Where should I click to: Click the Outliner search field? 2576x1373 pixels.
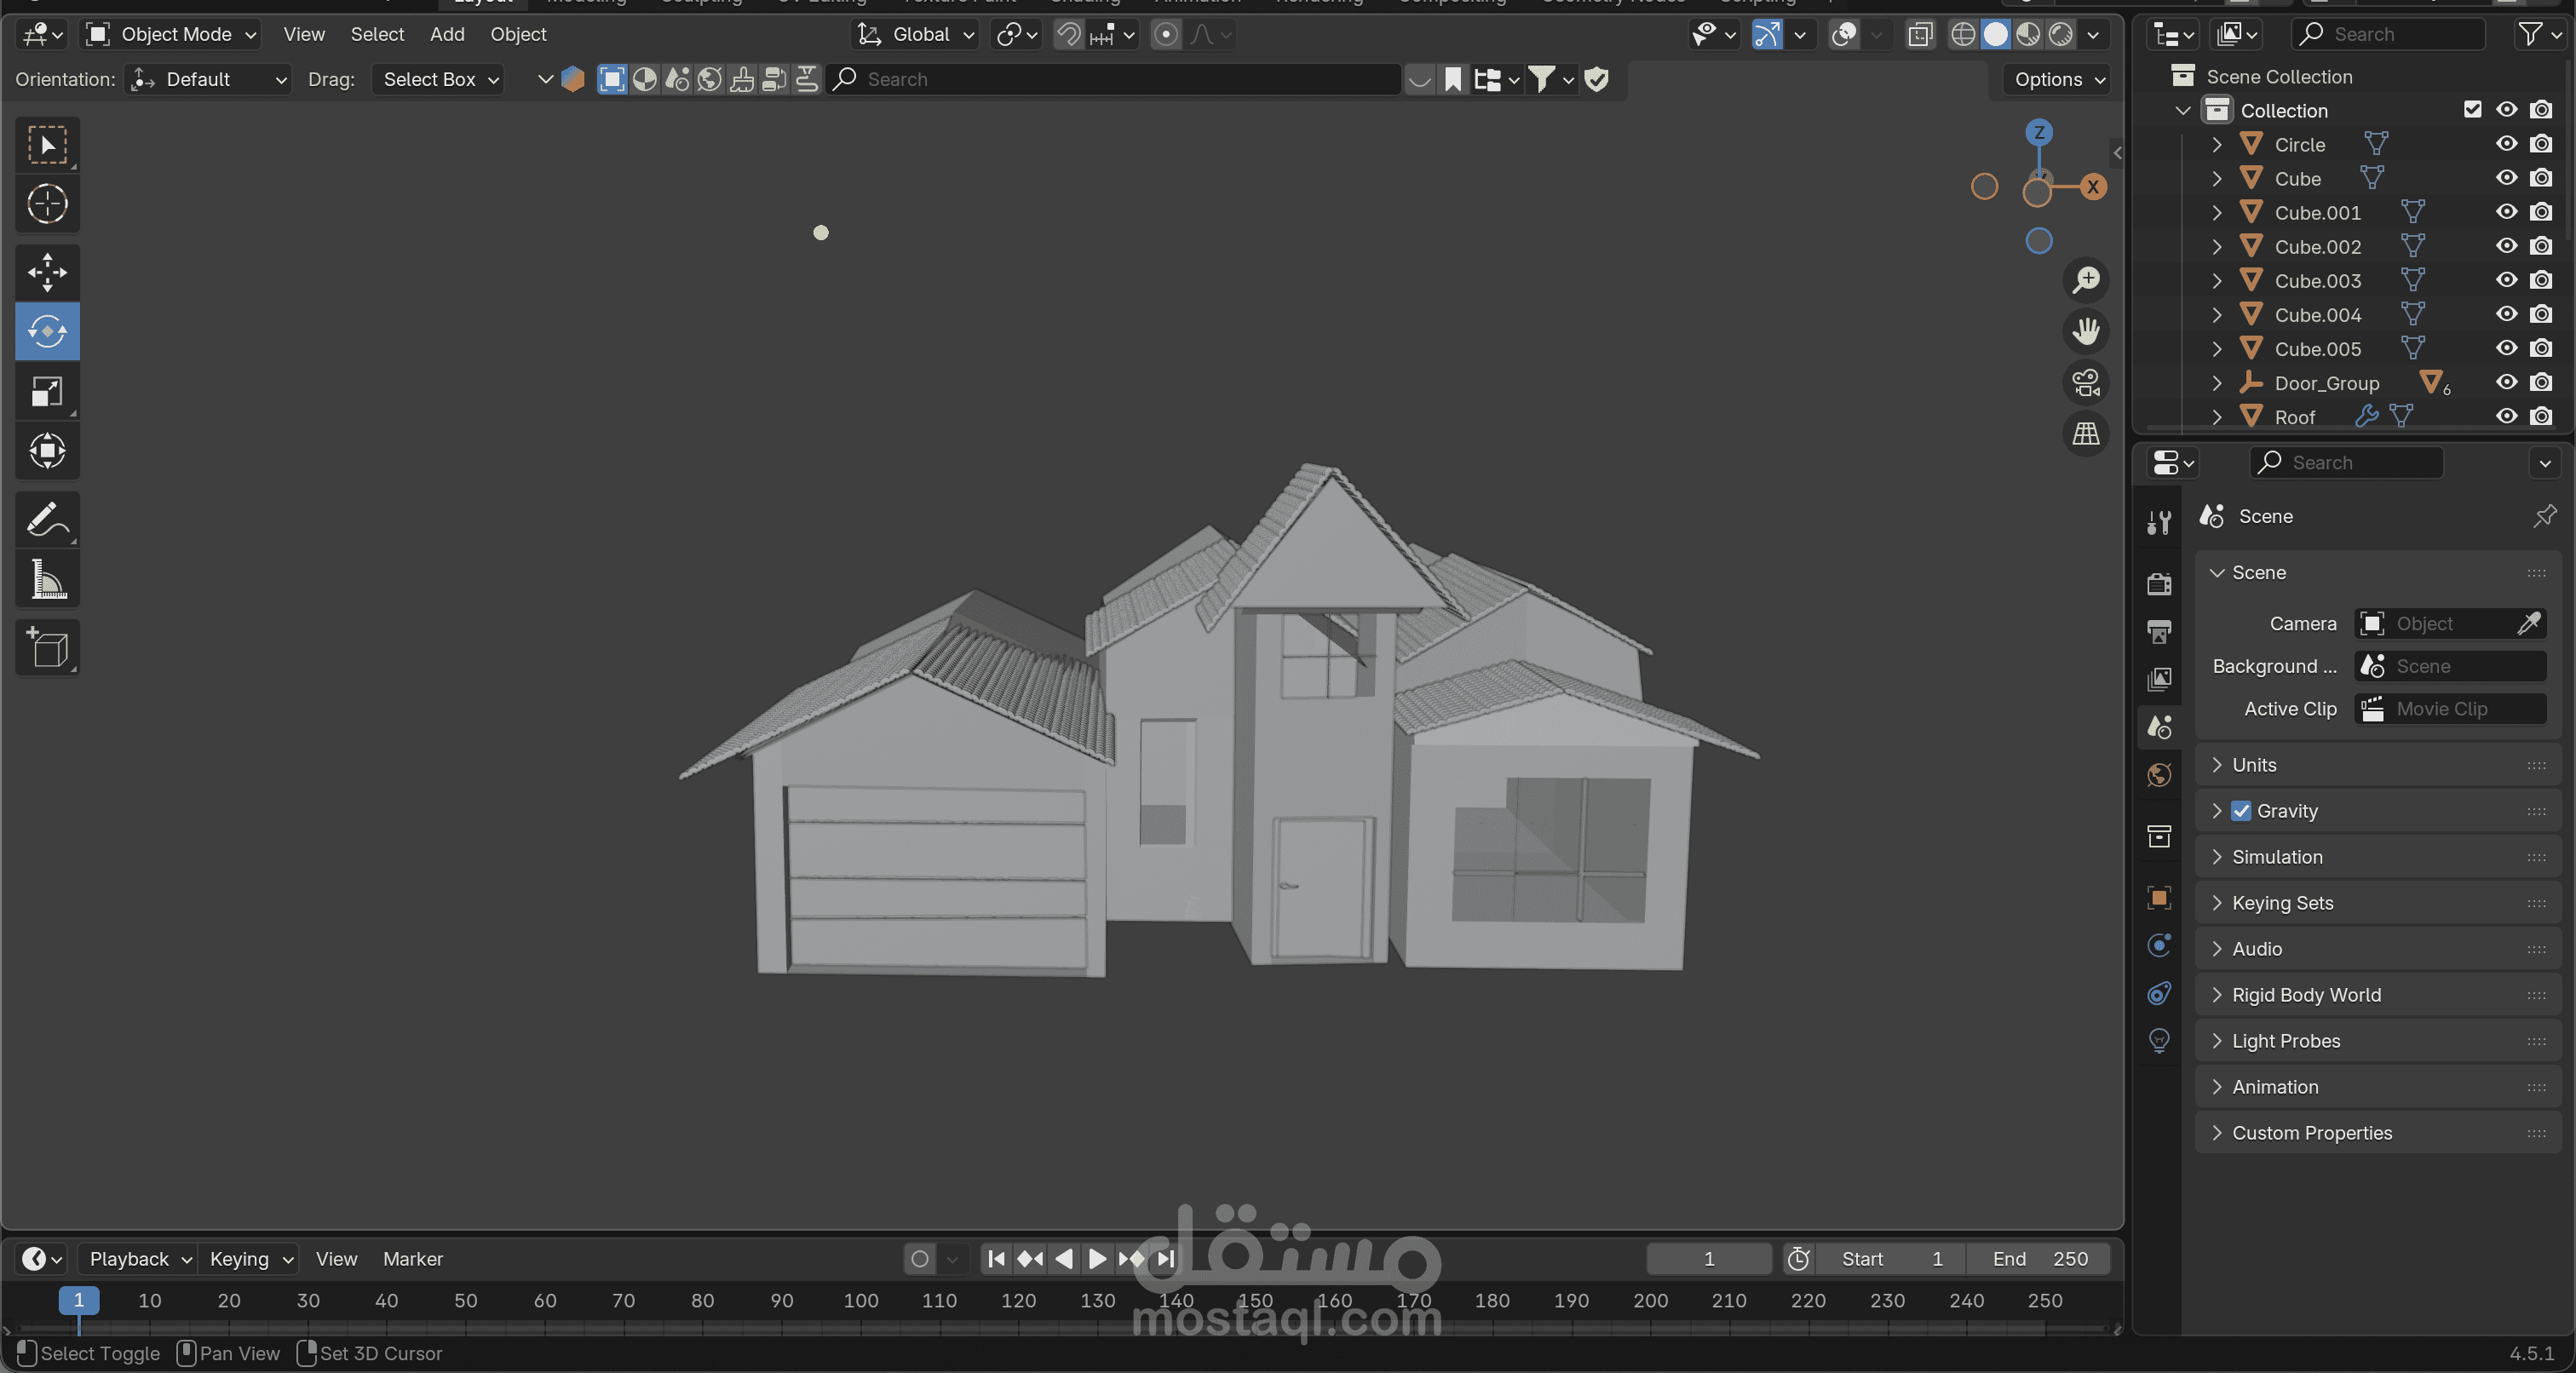click(x=2387, y=35)
